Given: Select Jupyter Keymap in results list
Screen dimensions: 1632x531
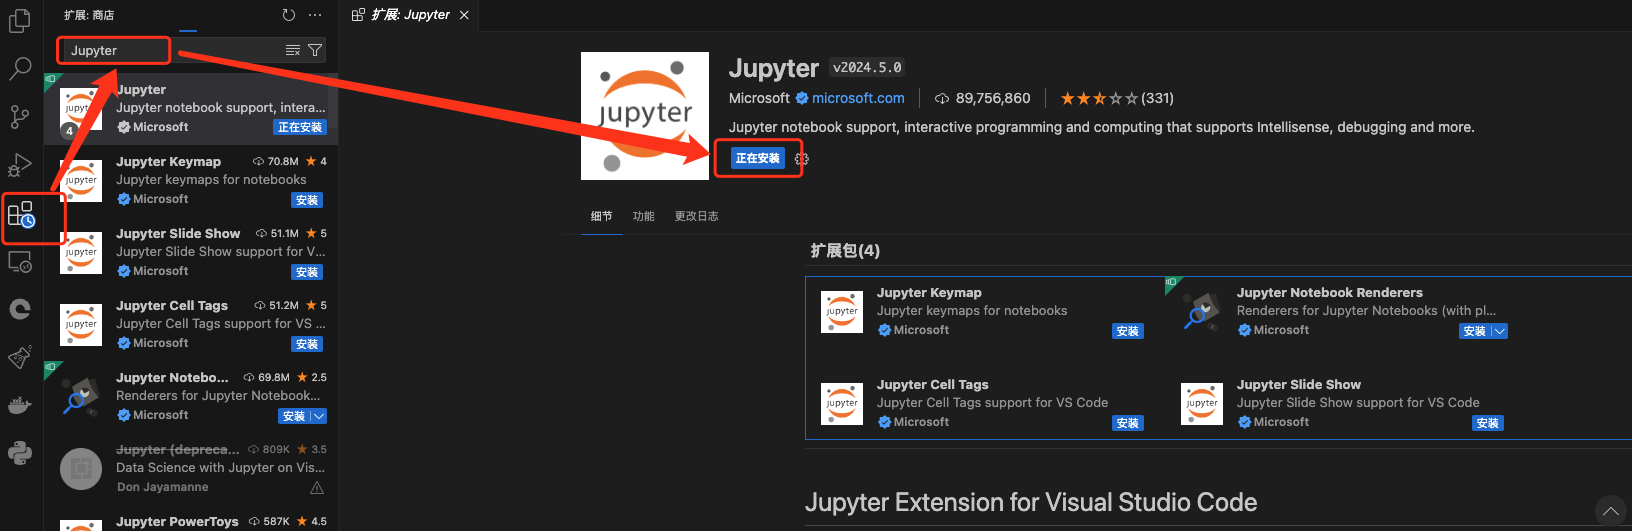Looking at the screenshot, I should point(191,181).
